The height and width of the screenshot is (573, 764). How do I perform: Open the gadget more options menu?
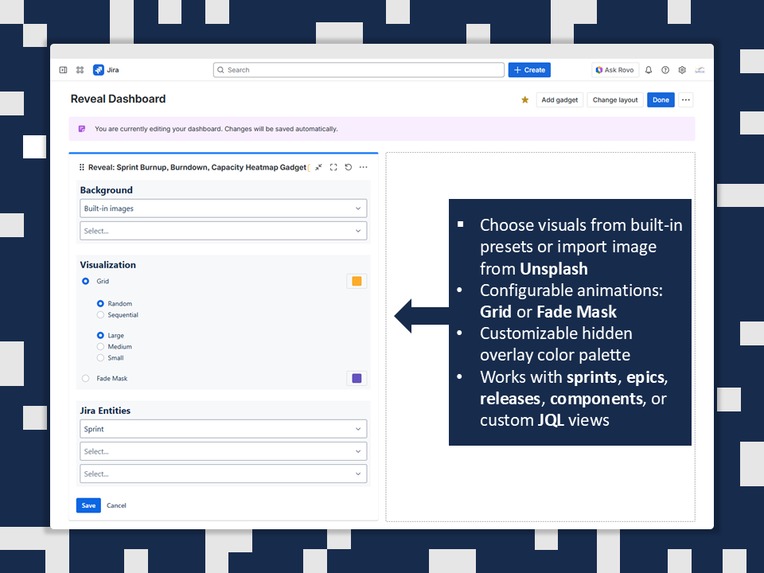[x=363, y=167]
